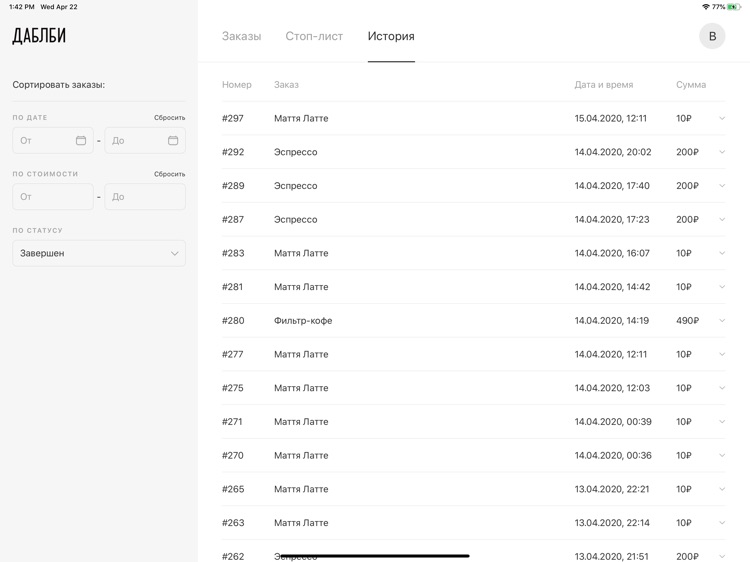Focus the date From input field

[53, 140]
